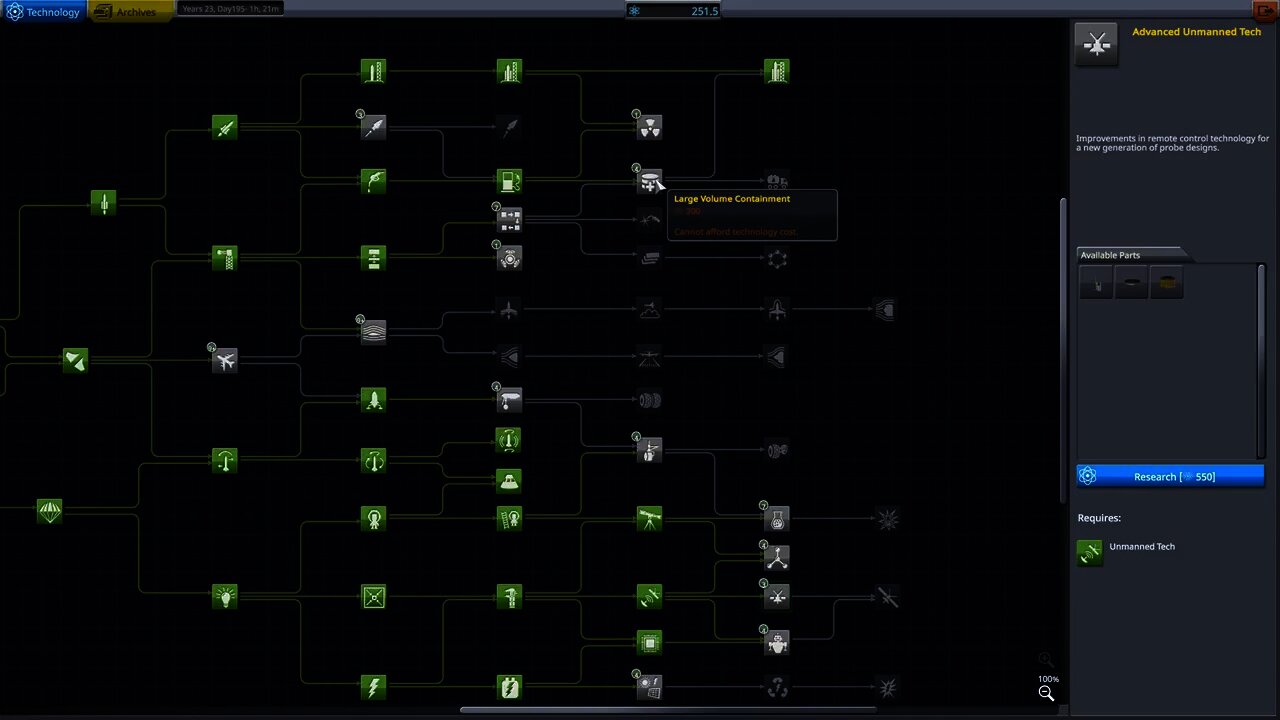Open the astronaut Space Exploration node
Viewport: 1280px width, 720px height.
pos(373,519)
